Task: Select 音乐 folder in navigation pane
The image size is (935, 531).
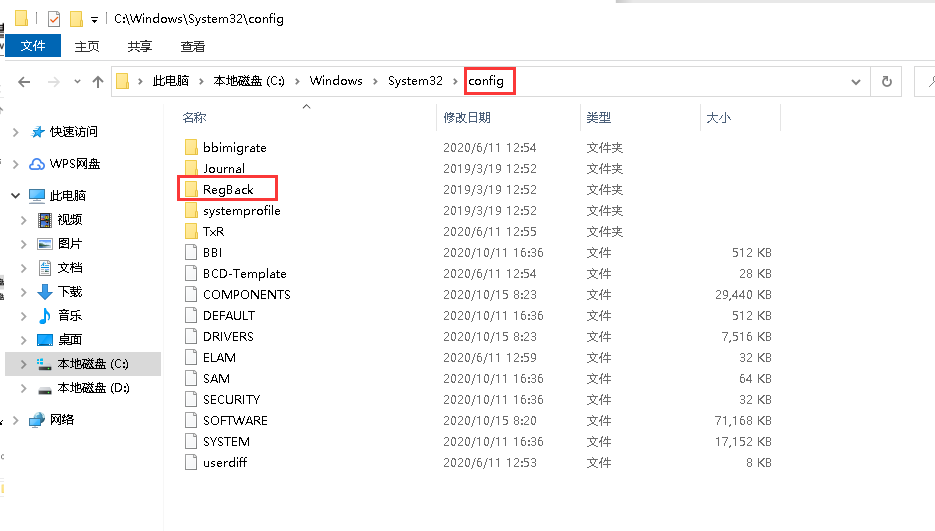Action: tap(70, 315)
